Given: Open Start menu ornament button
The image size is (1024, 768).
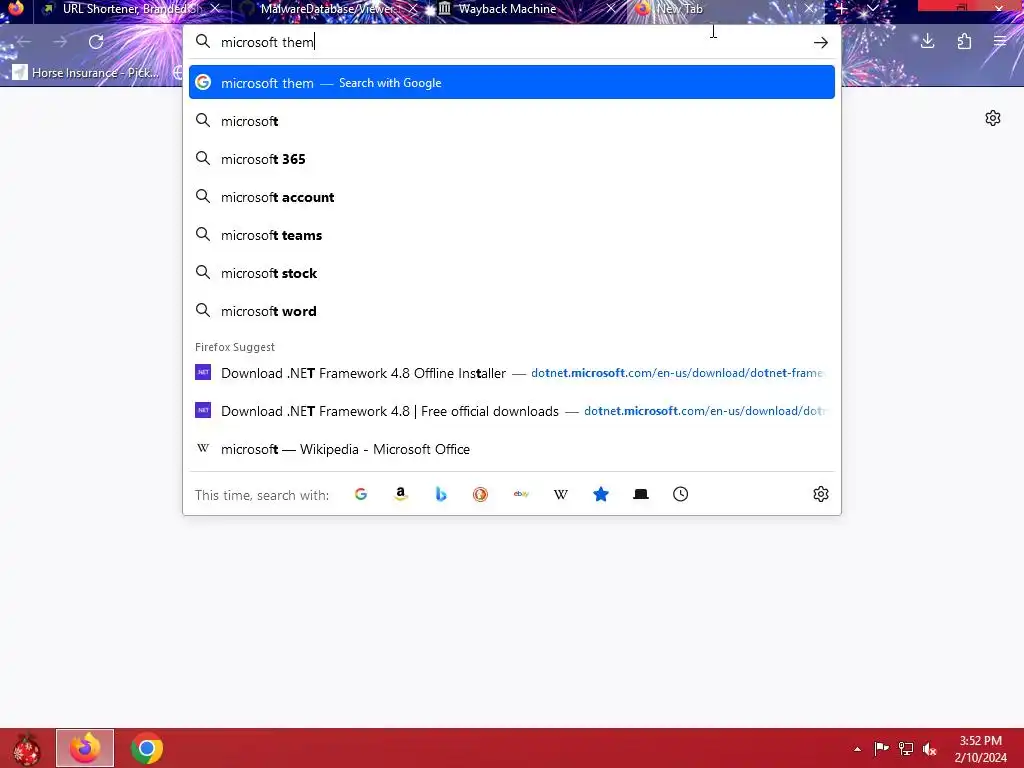Looking at the screenshot, I should click(26, 749).
